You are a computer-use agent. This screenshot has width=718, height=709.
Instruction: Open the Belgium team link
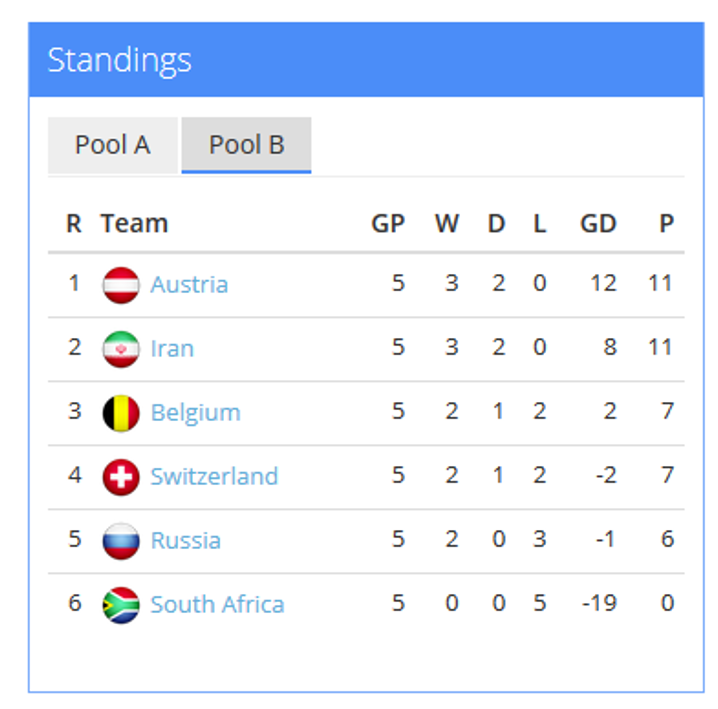196,413
